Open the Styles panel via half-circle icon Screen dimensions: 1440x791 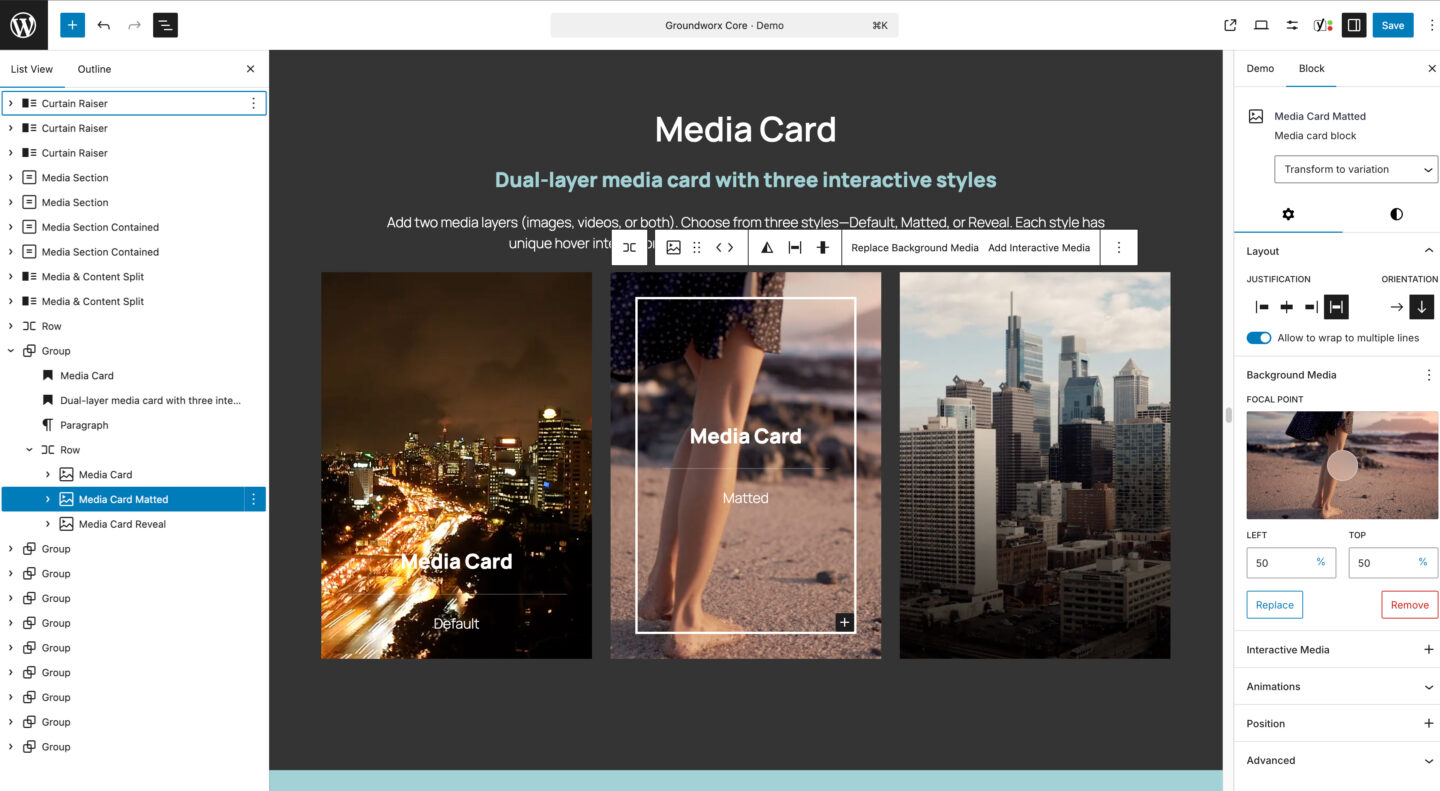pos(1396,214)
